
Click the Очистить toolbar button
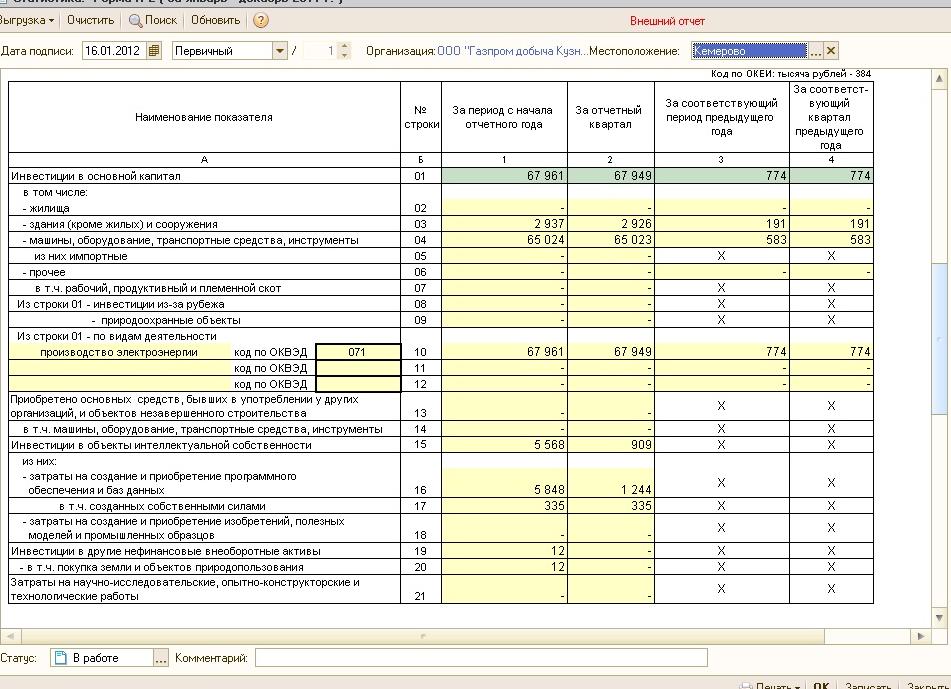pyautogui.click(x=90, y=20)
